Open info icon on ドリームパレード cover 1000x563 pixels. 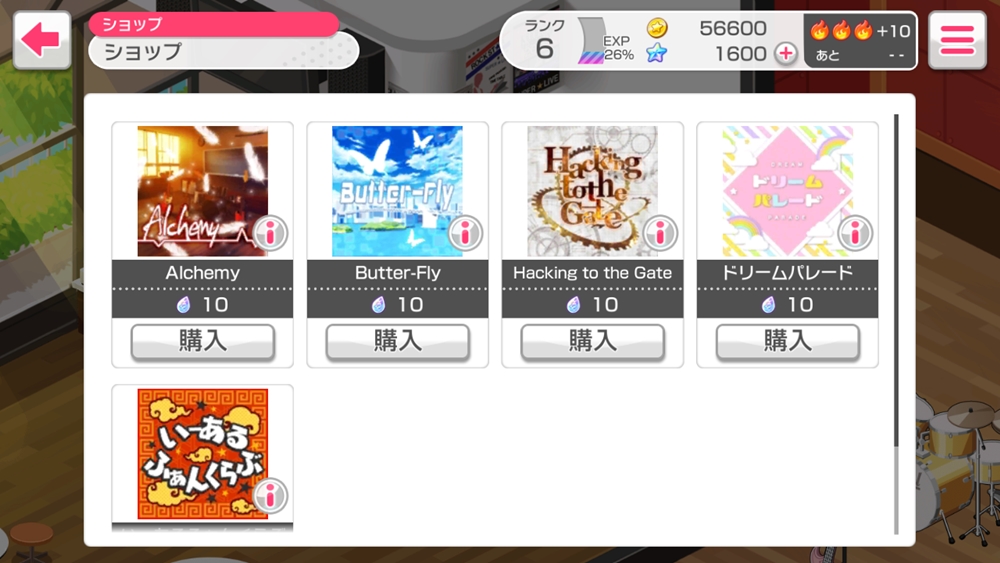click(x=856, y=233)
